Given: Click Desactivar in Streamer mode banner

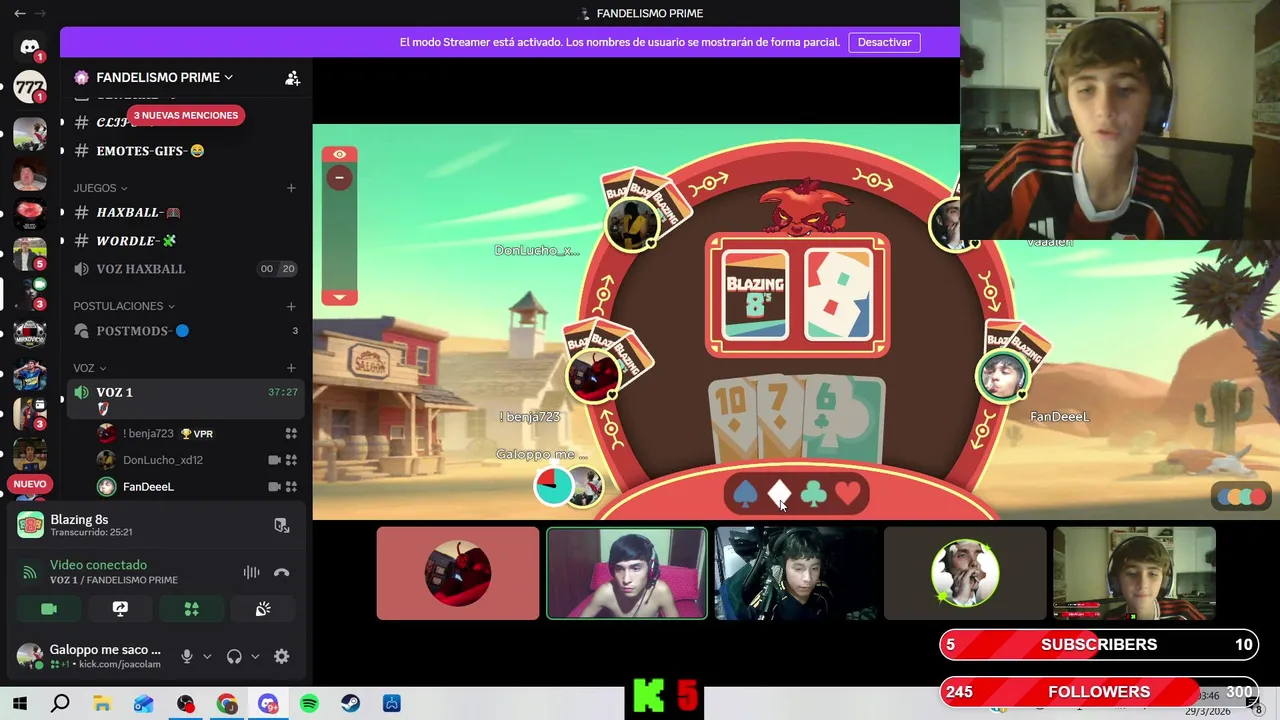Looking at the screenshot, I should [884, 42].
